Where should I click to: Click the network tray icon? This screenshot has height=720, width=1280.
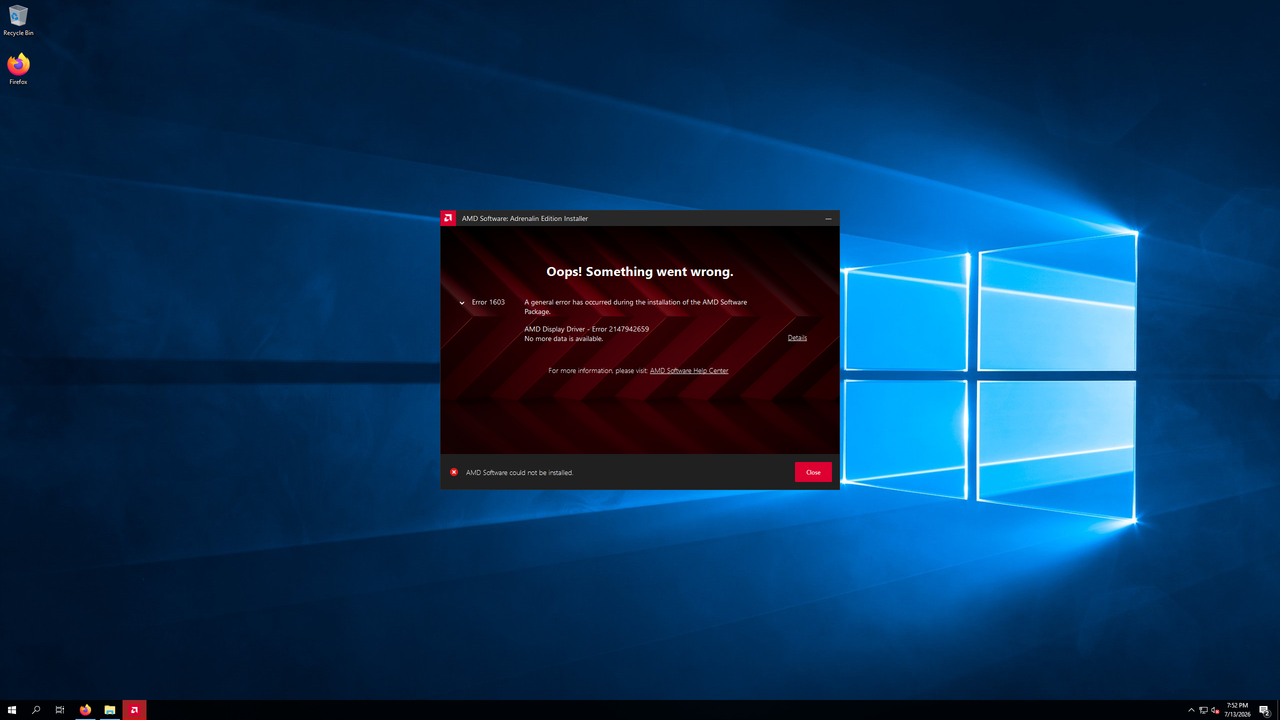[x=1203, y=710]
